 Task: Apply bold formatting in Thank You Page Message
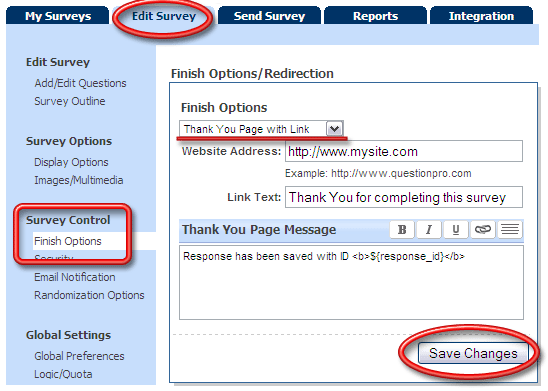(402, 230)
